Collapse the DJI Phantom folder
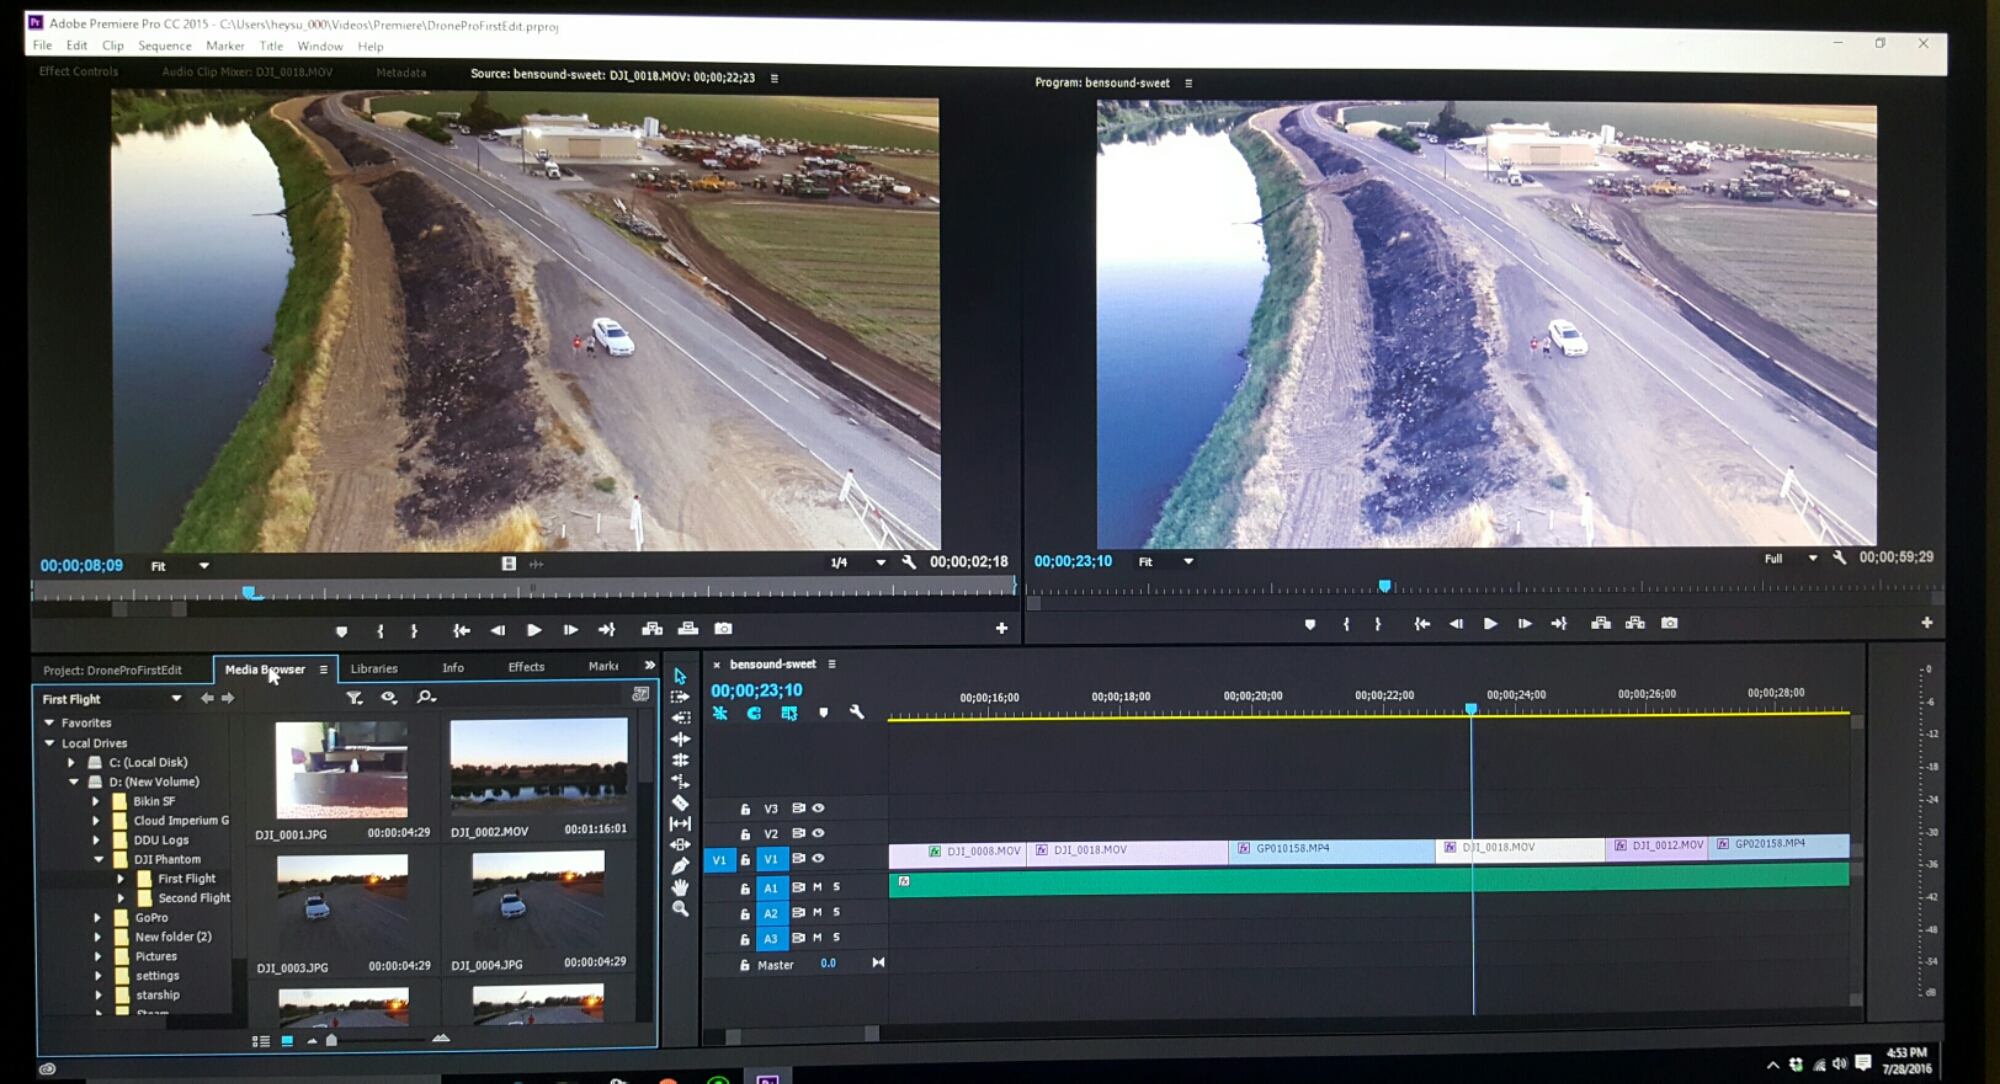This screenshot has height=1084, width=2000. (x=98, y=859)
